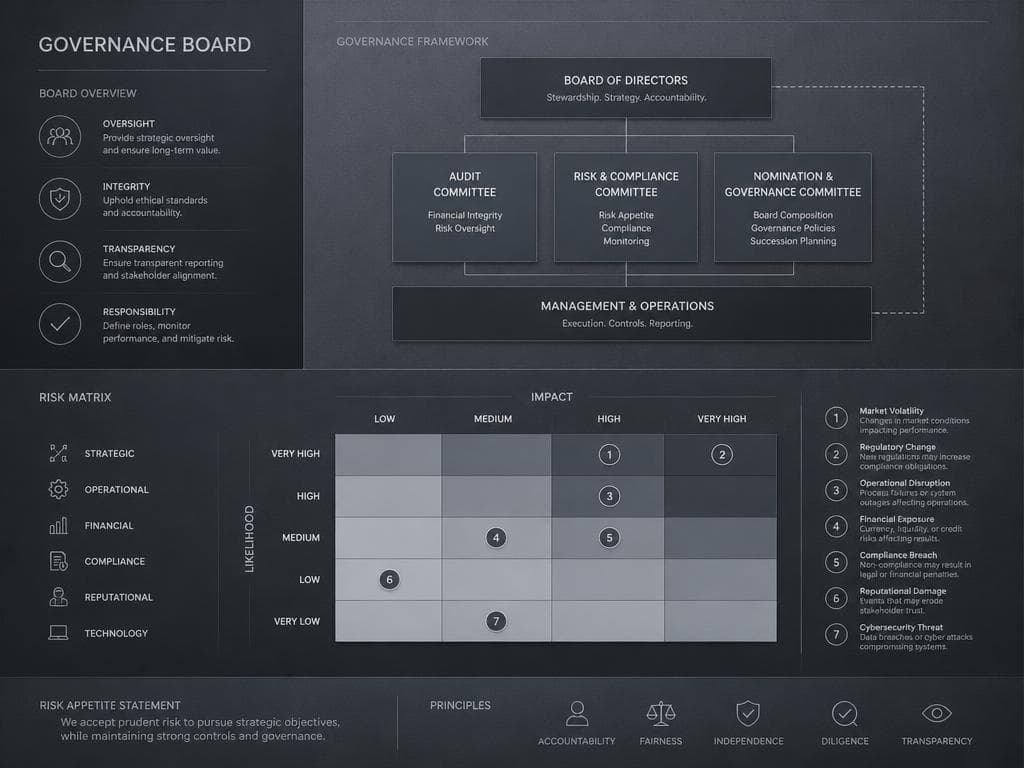Select the Audit Committee box
The height and width of the screenshot is (768, 1024).
coord(464,207)
